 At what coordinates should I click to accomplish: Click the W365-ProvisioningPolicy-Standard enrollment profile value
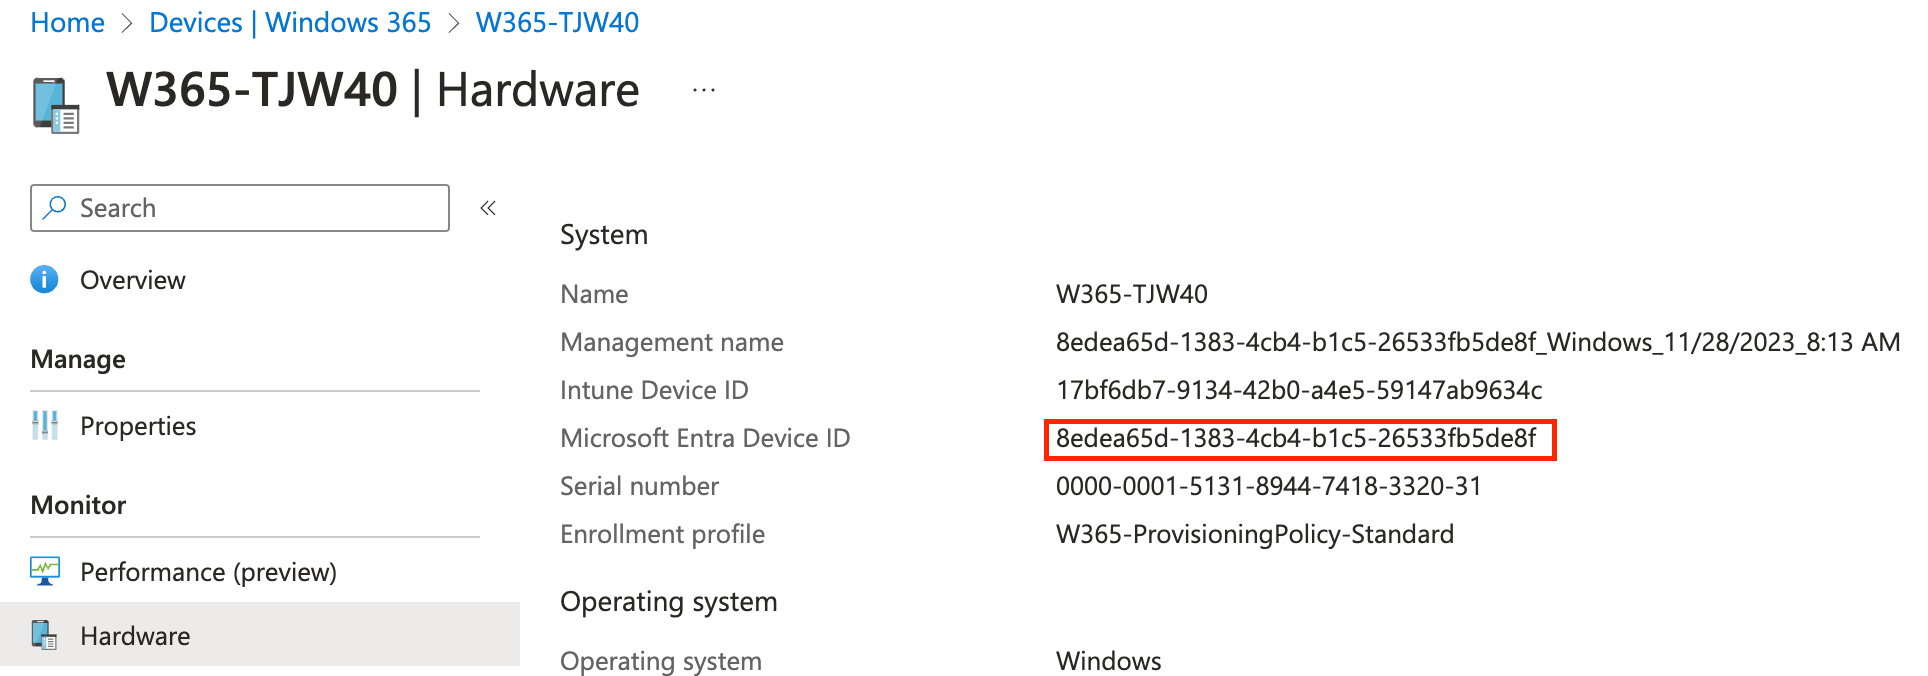1255,534
